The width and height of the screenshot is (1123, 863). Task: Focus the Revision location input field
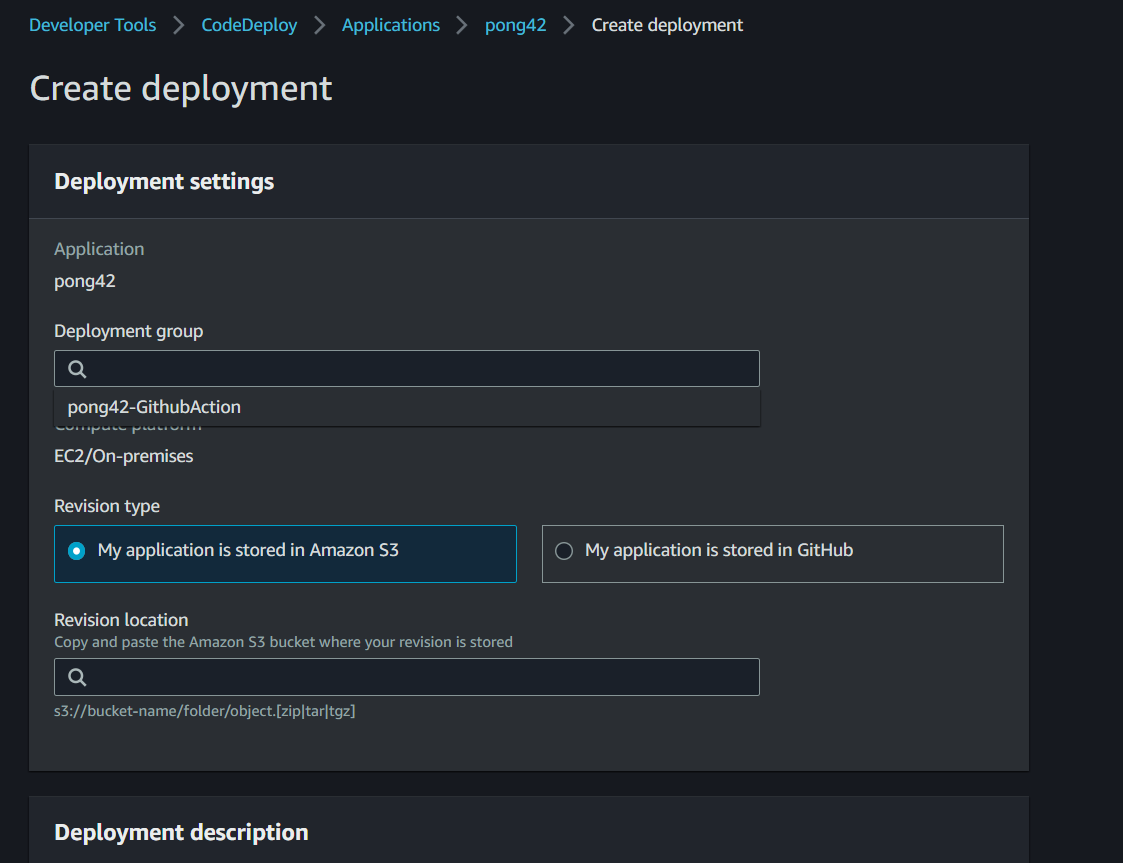coord(407,677)
